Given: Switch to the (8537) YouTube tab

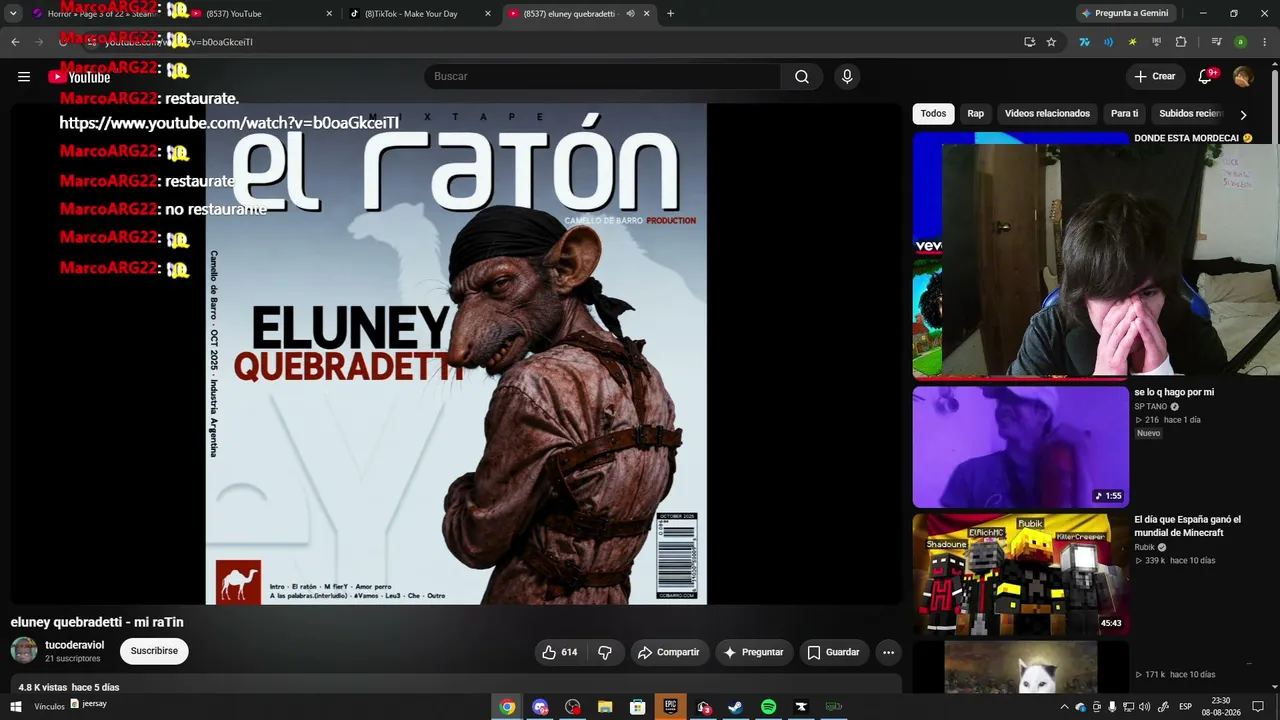Looking at the screenshot, I should pos(260,14).
